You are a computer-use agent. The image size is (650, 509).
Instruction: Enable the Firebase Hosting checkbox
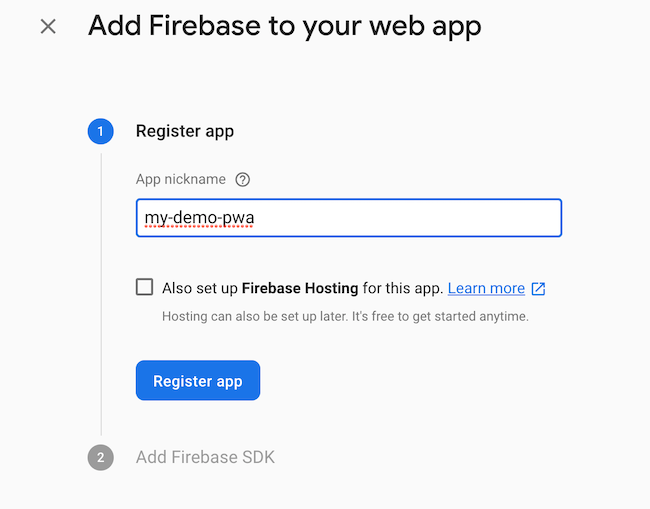(144, 287)
